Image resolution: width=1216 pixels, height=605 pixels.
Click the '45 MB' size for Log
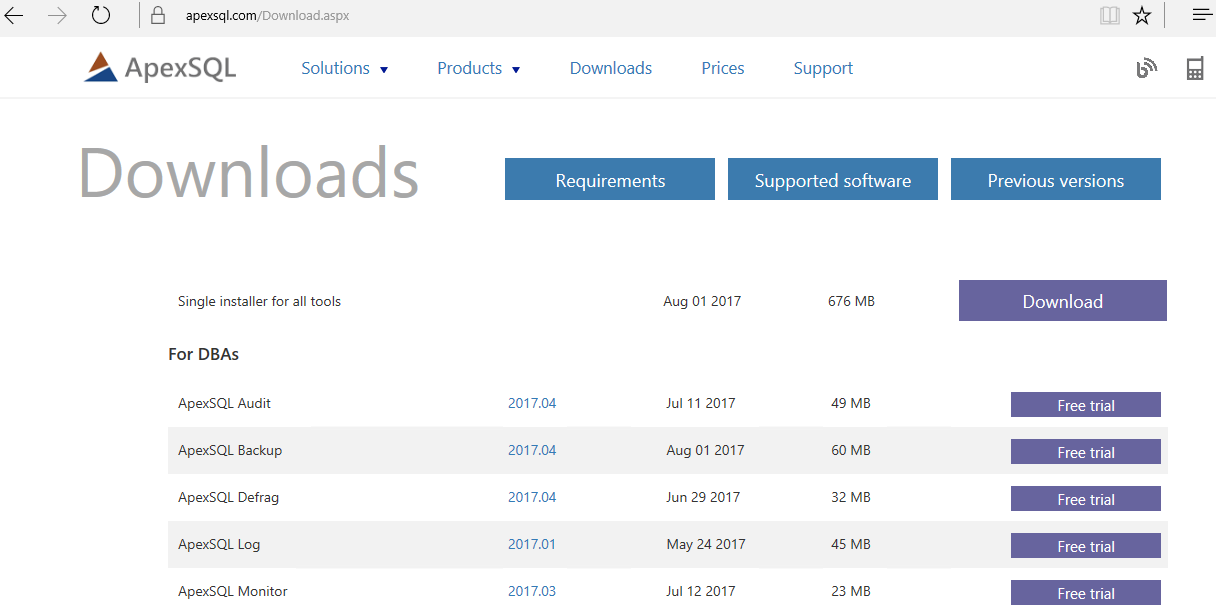[x=851, y=544]
